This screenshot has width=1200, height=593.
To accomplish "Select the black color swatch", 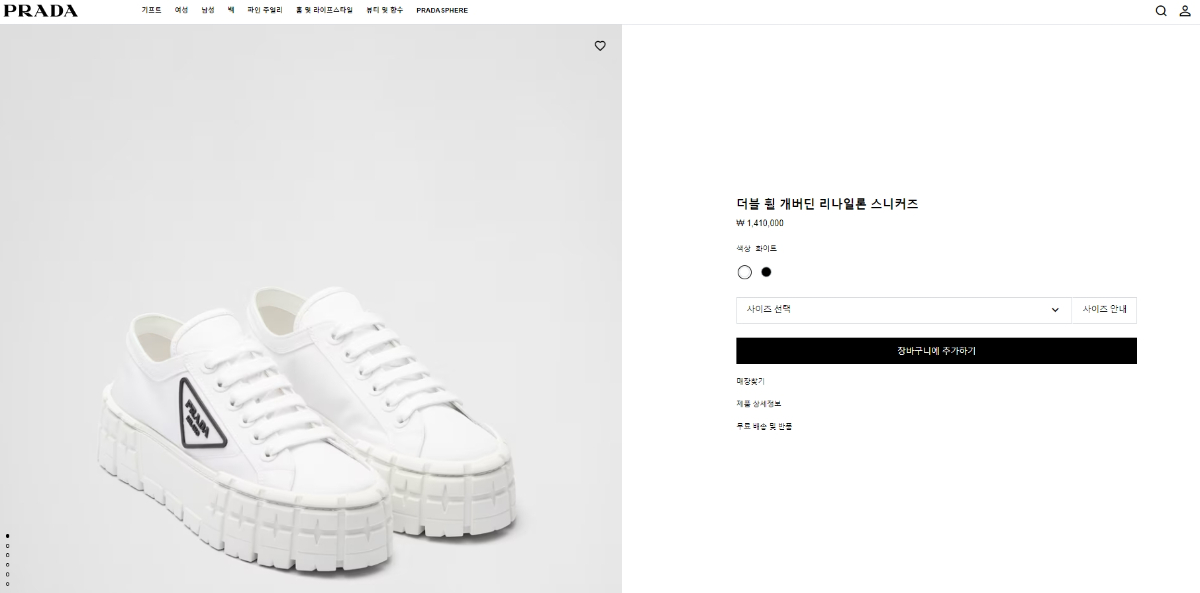I will tap(766, 271).
